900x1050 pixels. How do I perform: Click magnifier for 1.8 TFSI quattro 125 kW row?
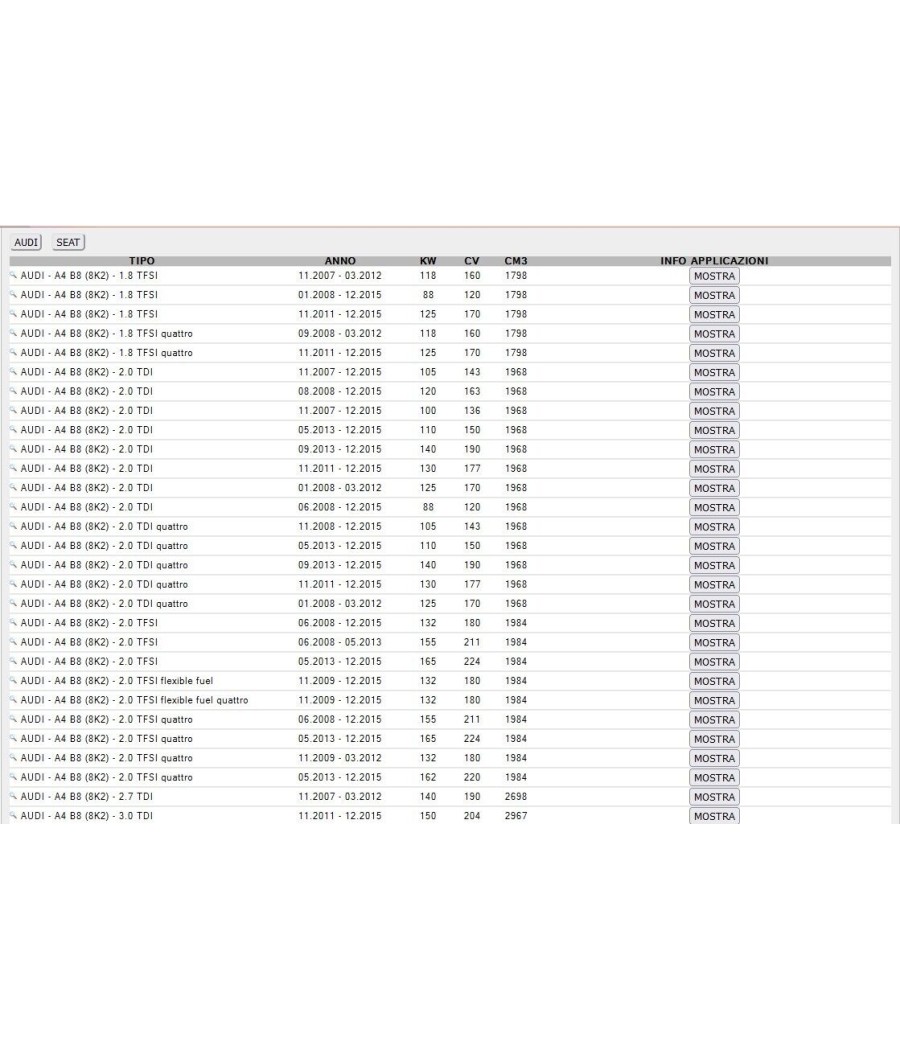pyautogui.click(x=13, y=352)
